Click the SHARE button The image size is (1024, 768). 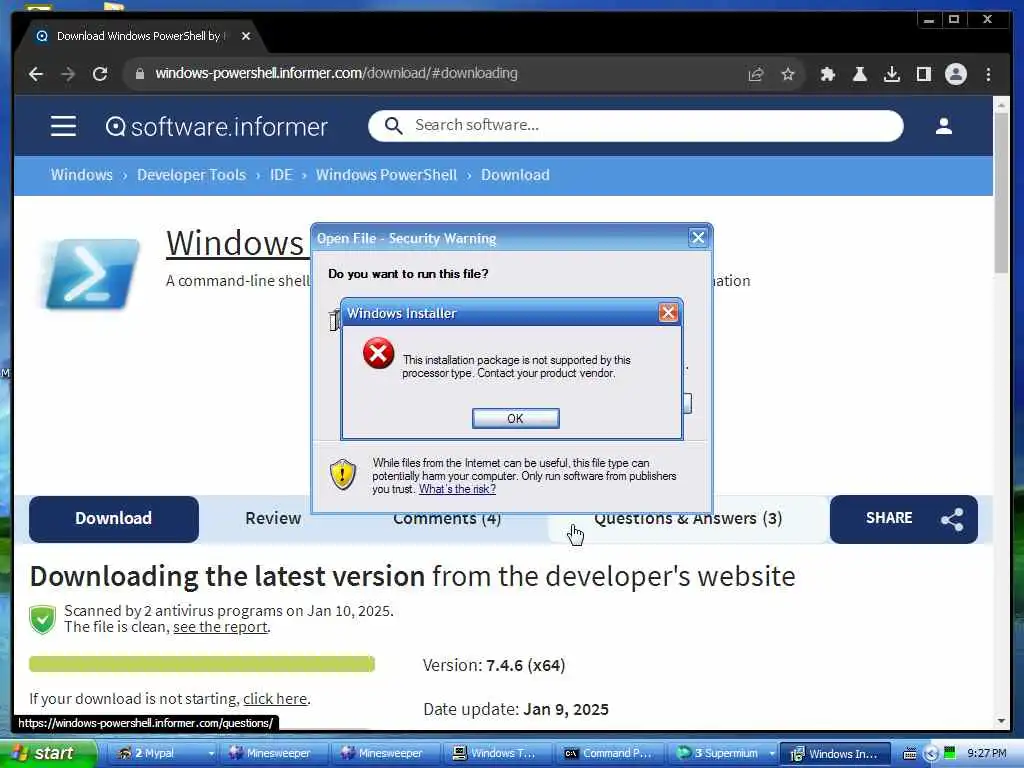click(x=903, y=519)
